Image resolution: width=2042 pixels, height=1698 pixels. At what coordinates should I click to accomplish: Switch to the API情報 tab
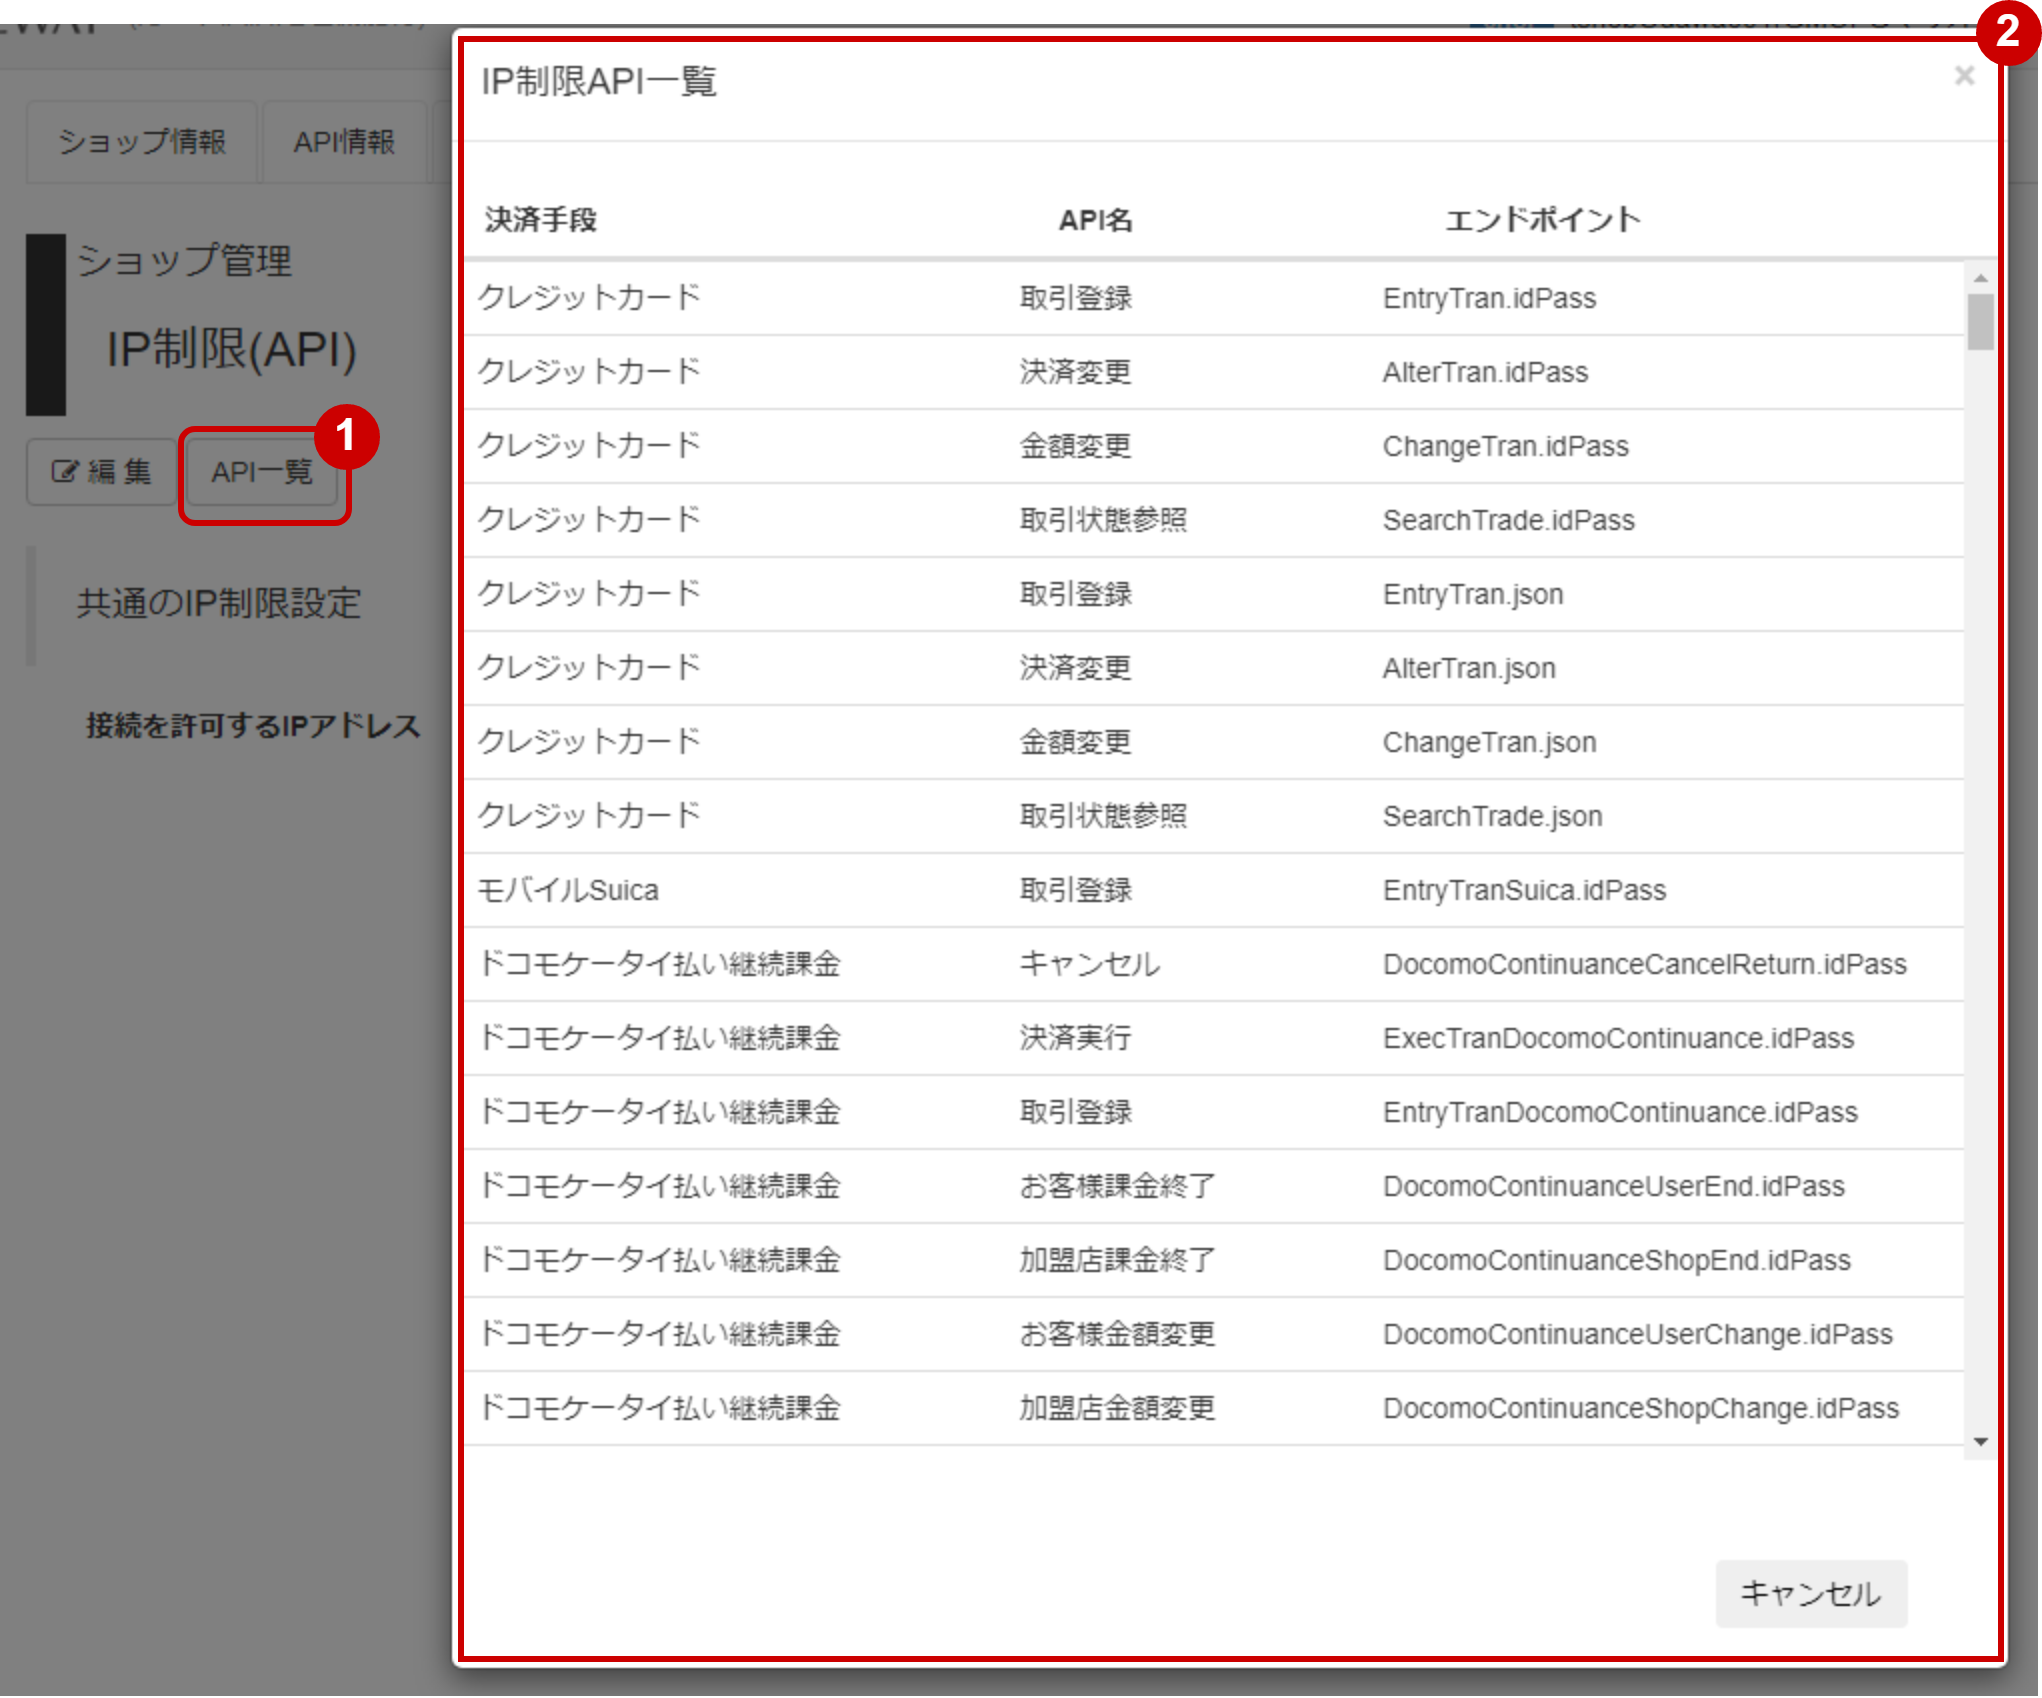pyautogui.click(x=343, y=142)
